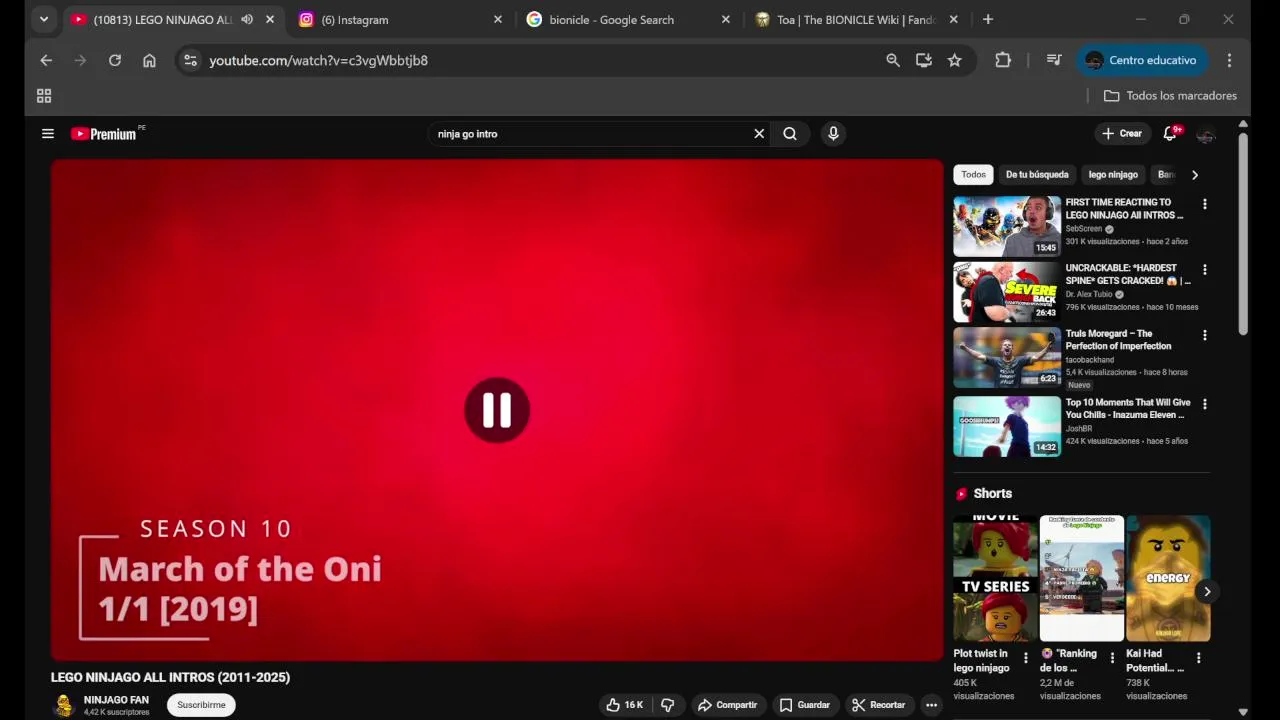
Task: Bookmark this page with star icon
Action: (955, 60)
